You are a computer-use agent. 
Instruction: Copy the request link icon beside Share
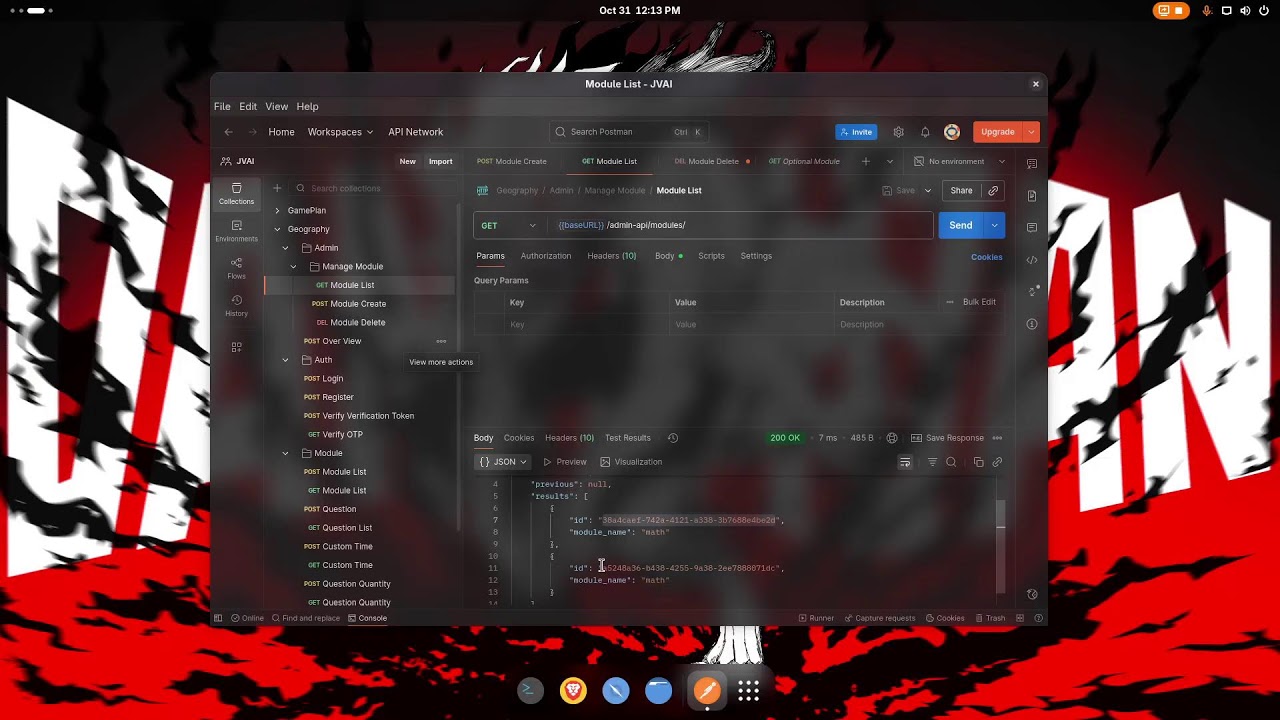pos(993,190)
